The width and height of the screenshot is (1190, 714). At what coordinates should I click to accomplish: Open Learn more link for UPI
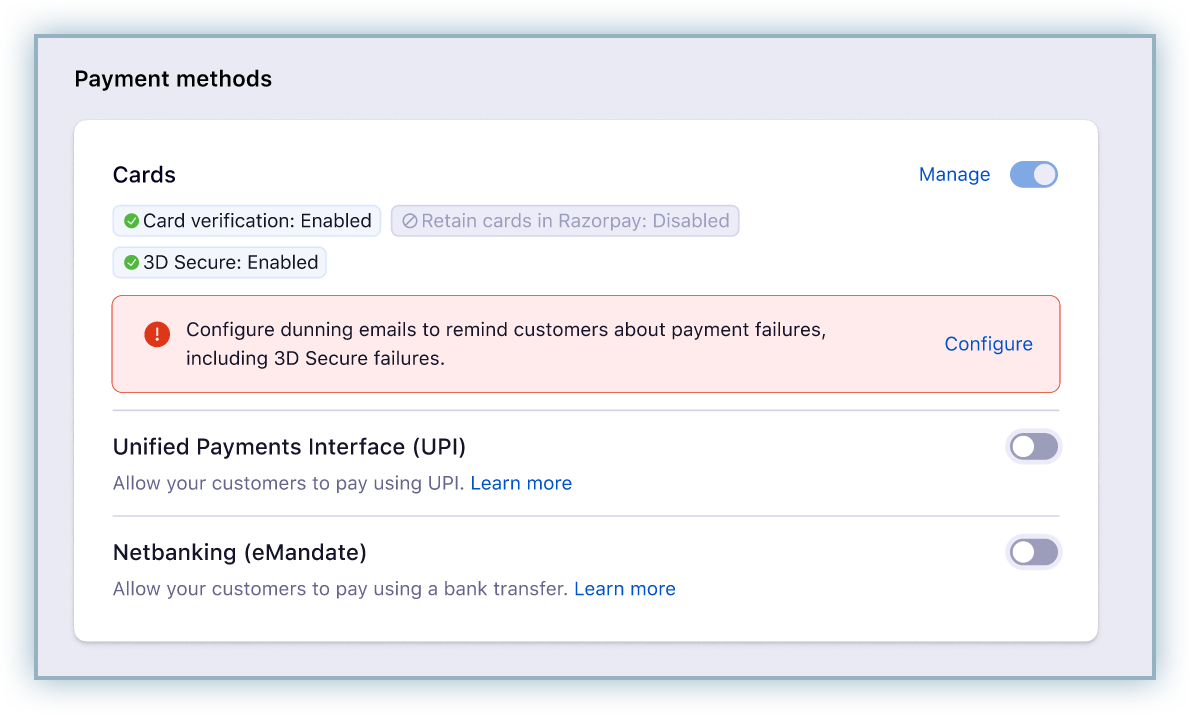point(521,483)
